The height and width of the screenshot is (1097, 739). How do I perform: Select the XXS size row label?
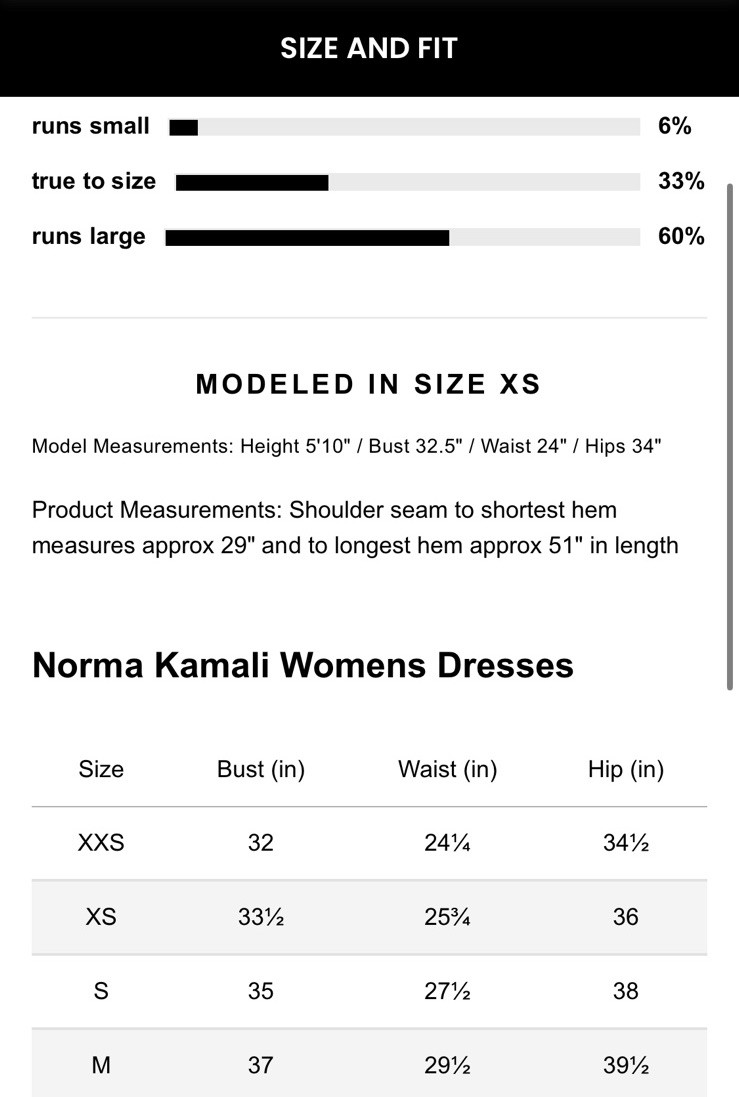coord(101,843)
